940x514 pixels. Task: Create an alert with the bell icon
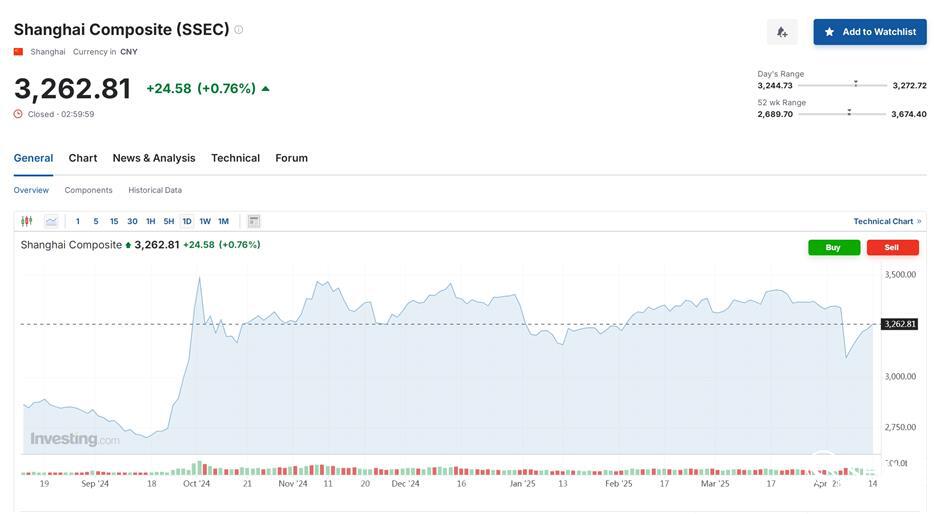click(x=782, y=32)
